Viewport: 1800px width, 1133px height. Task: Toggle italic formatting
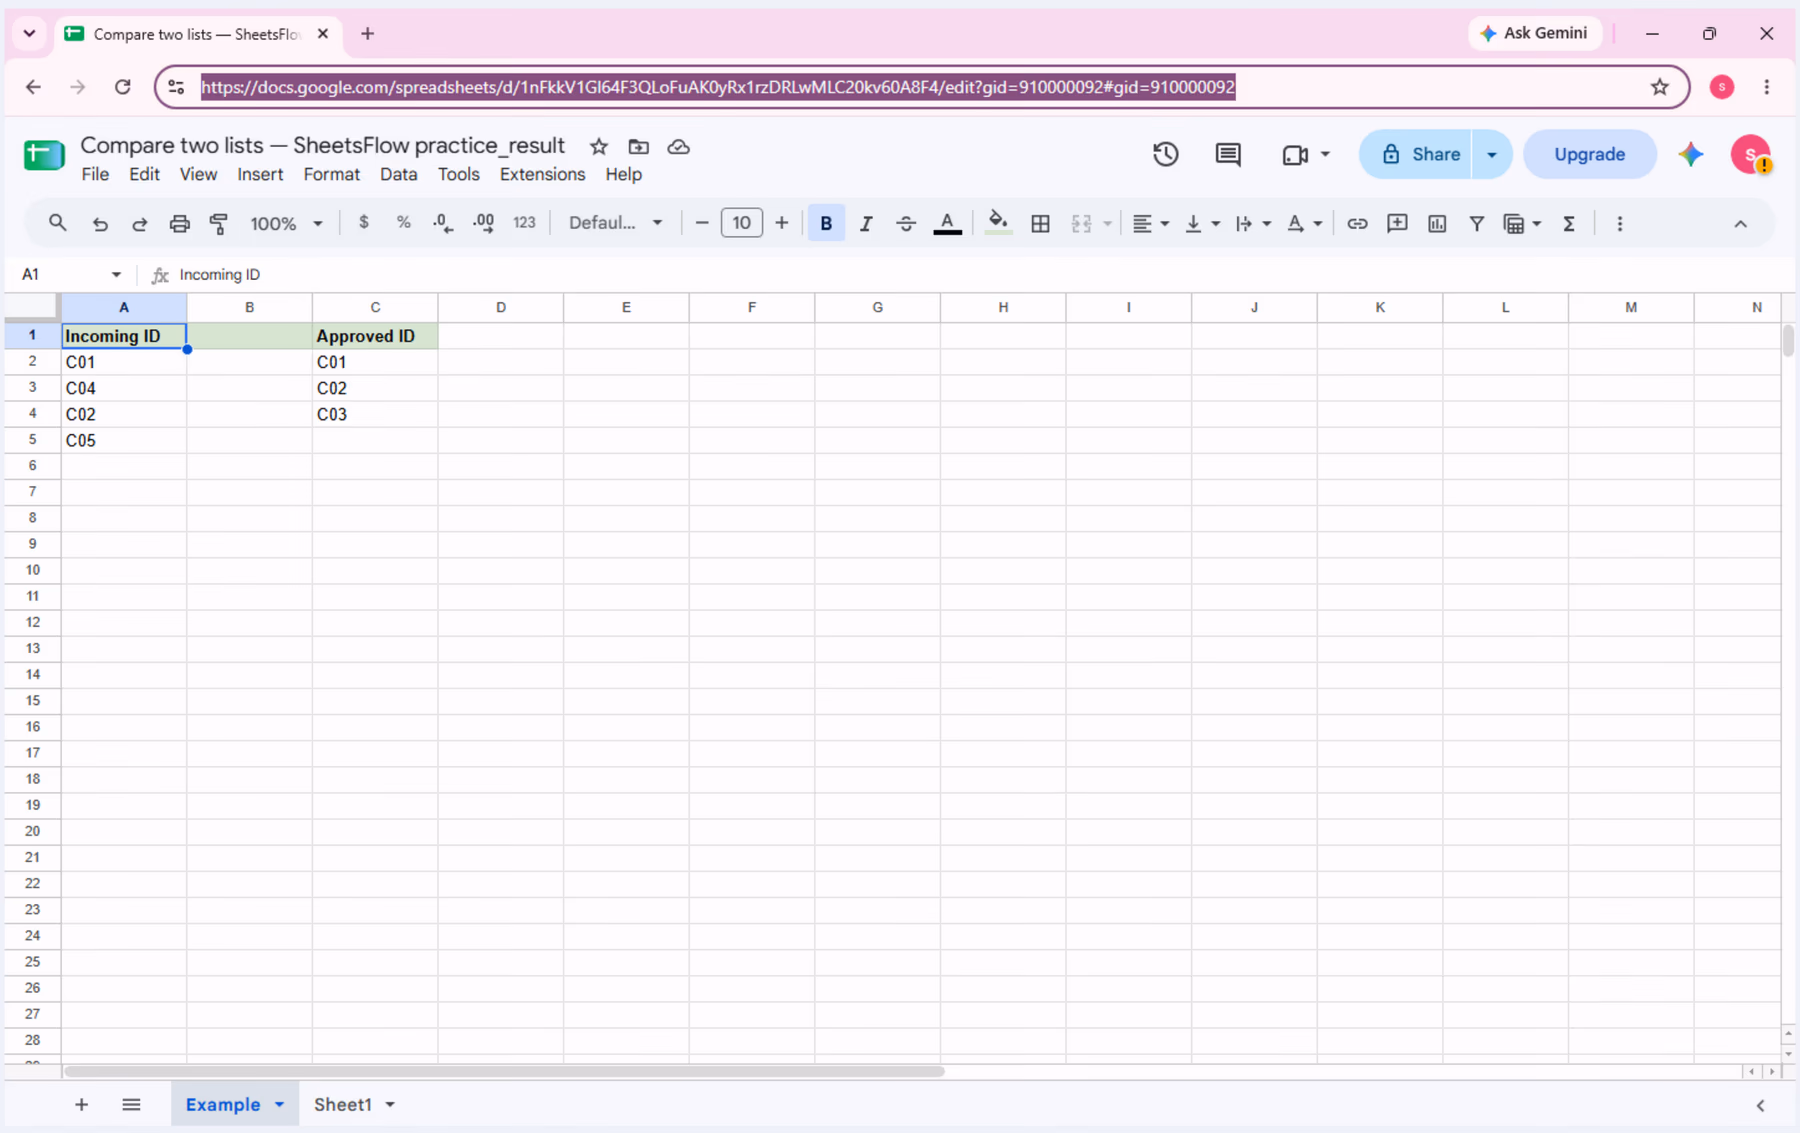pyautogui.click(x=866, y=224)
